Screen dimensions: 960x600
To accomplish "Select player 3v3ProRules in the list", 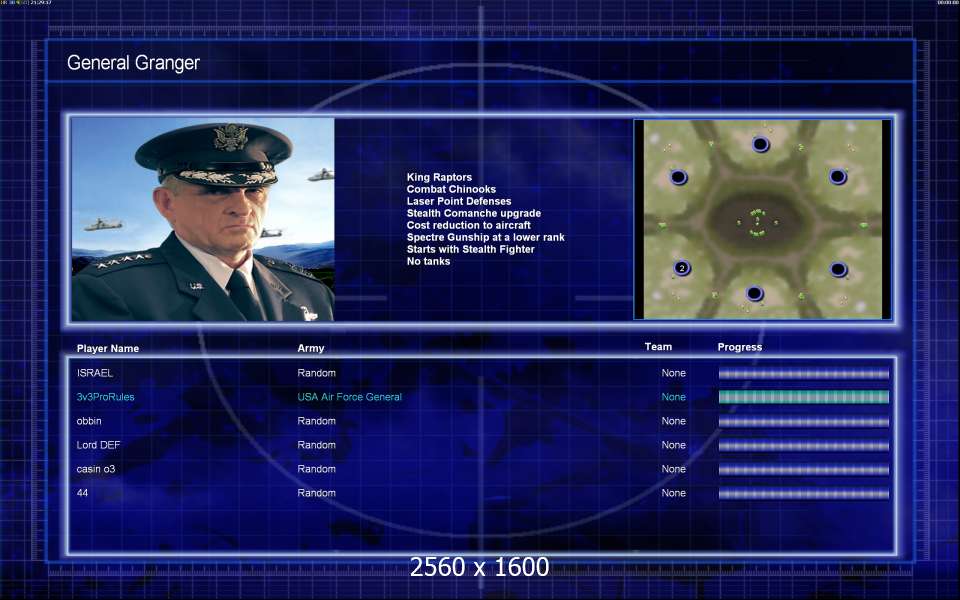I will [x=105, y=397].
